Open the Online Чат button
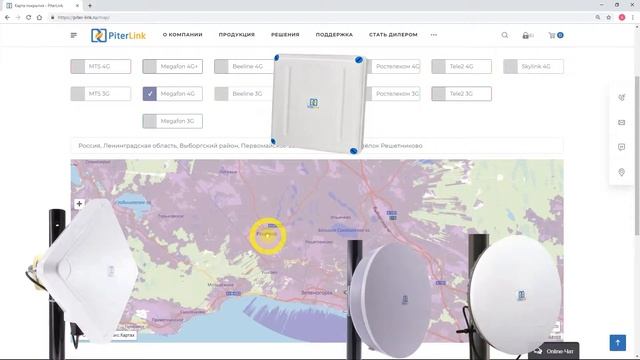 (555, 351)
